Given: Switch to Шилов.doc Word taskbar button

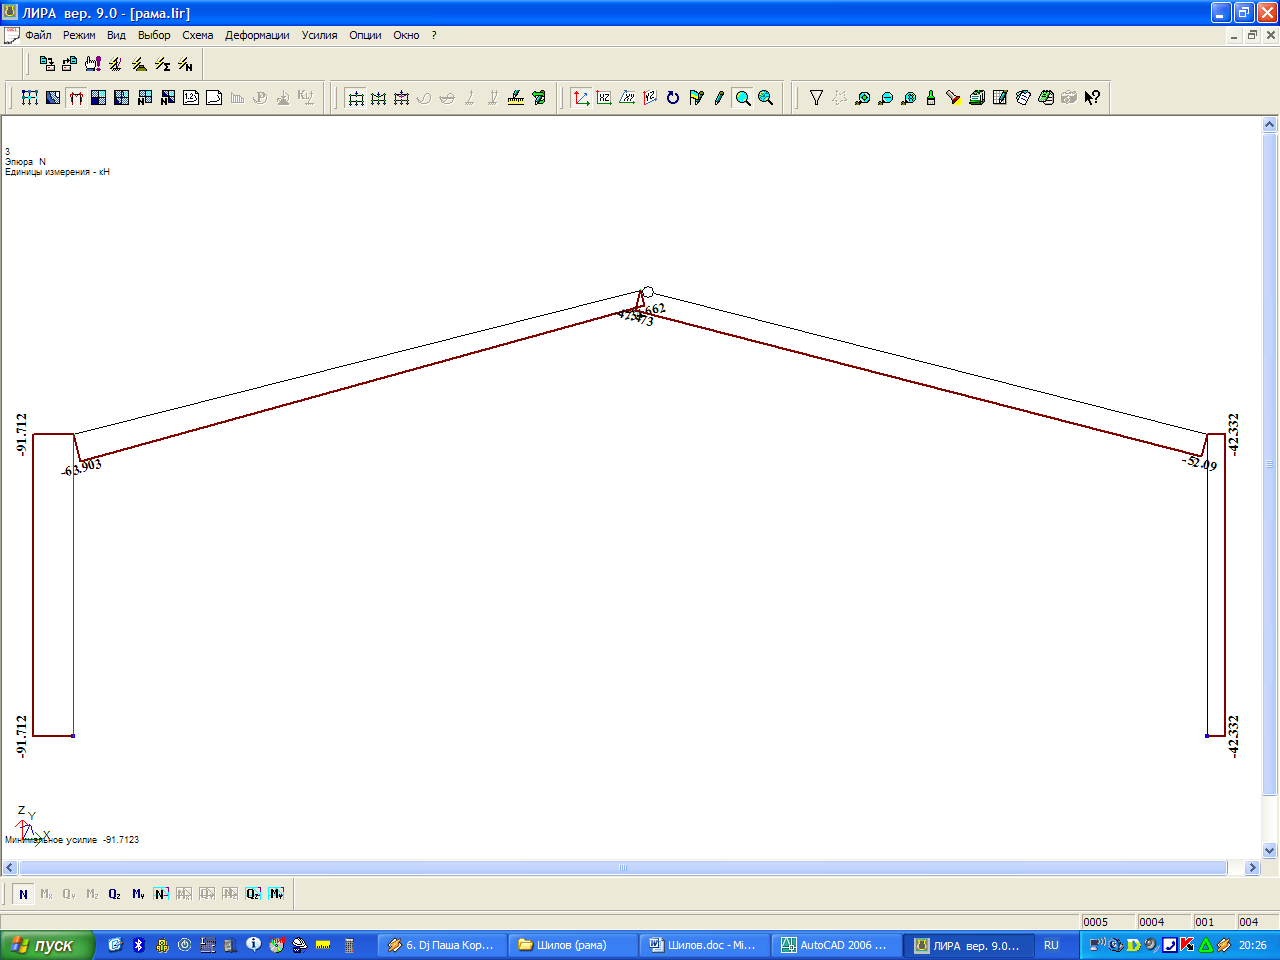Looking at the screenshot, I should pos(704,945).
